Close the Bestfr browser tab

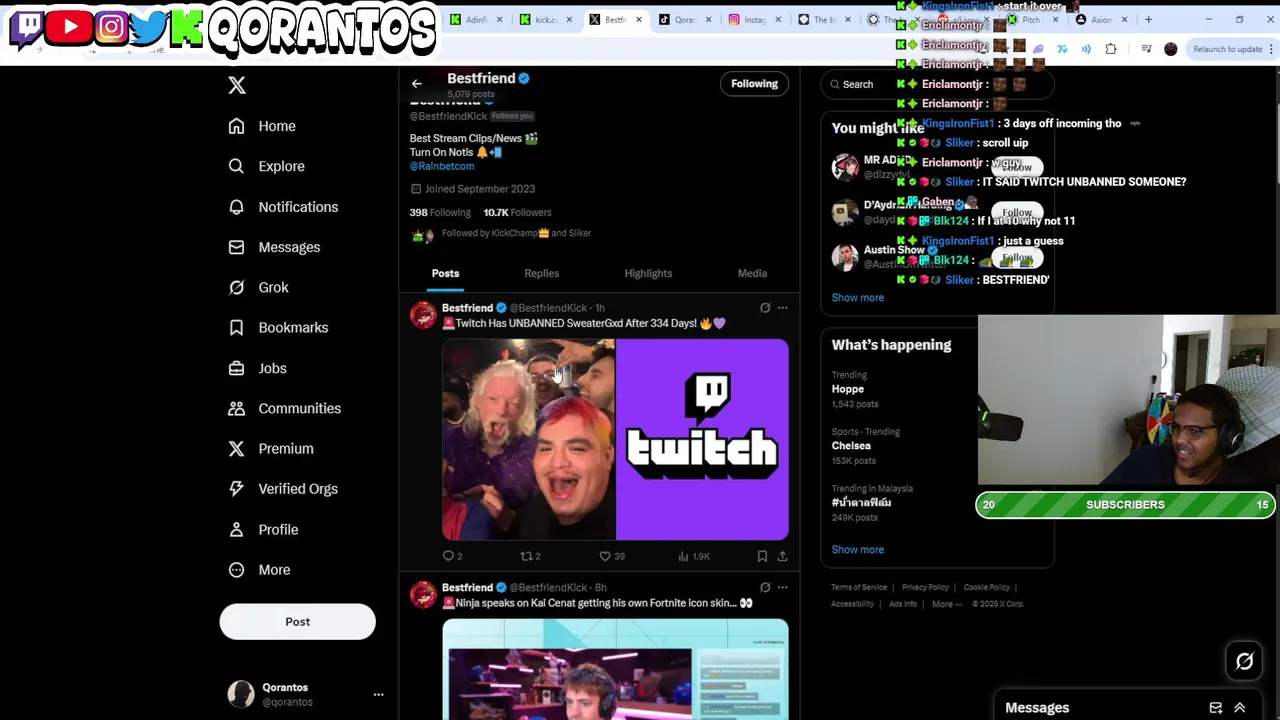(638, 20)
